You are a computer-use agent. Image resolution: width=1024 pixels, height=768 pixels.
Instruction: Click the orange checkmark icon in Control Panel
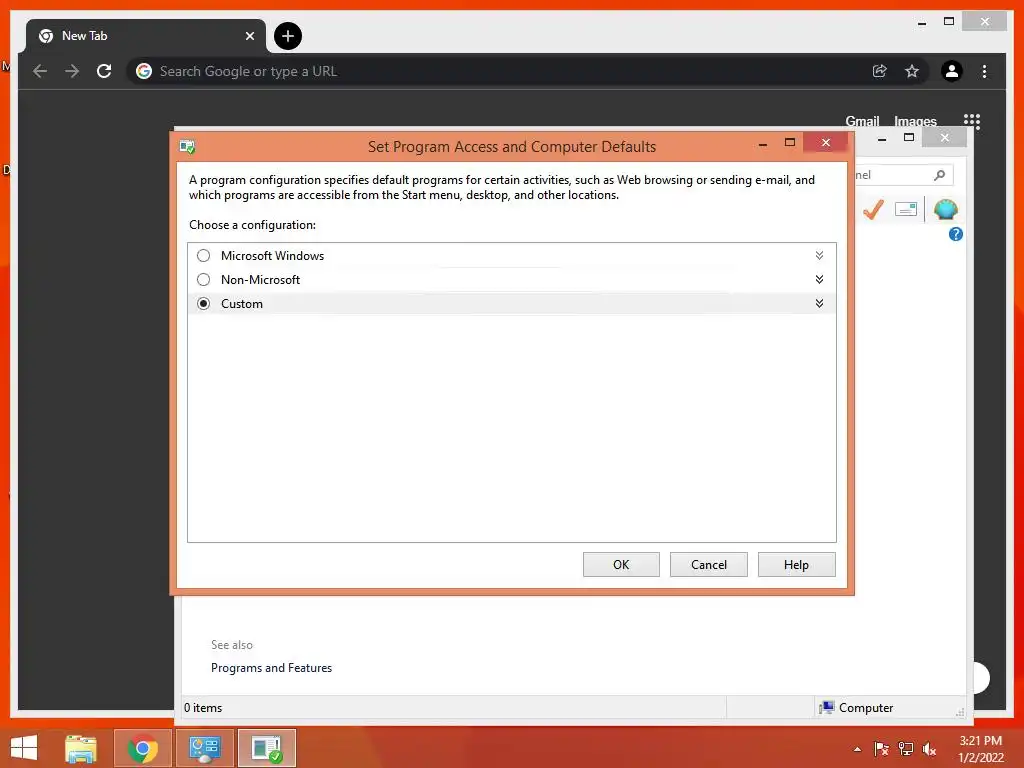point(873,210)
